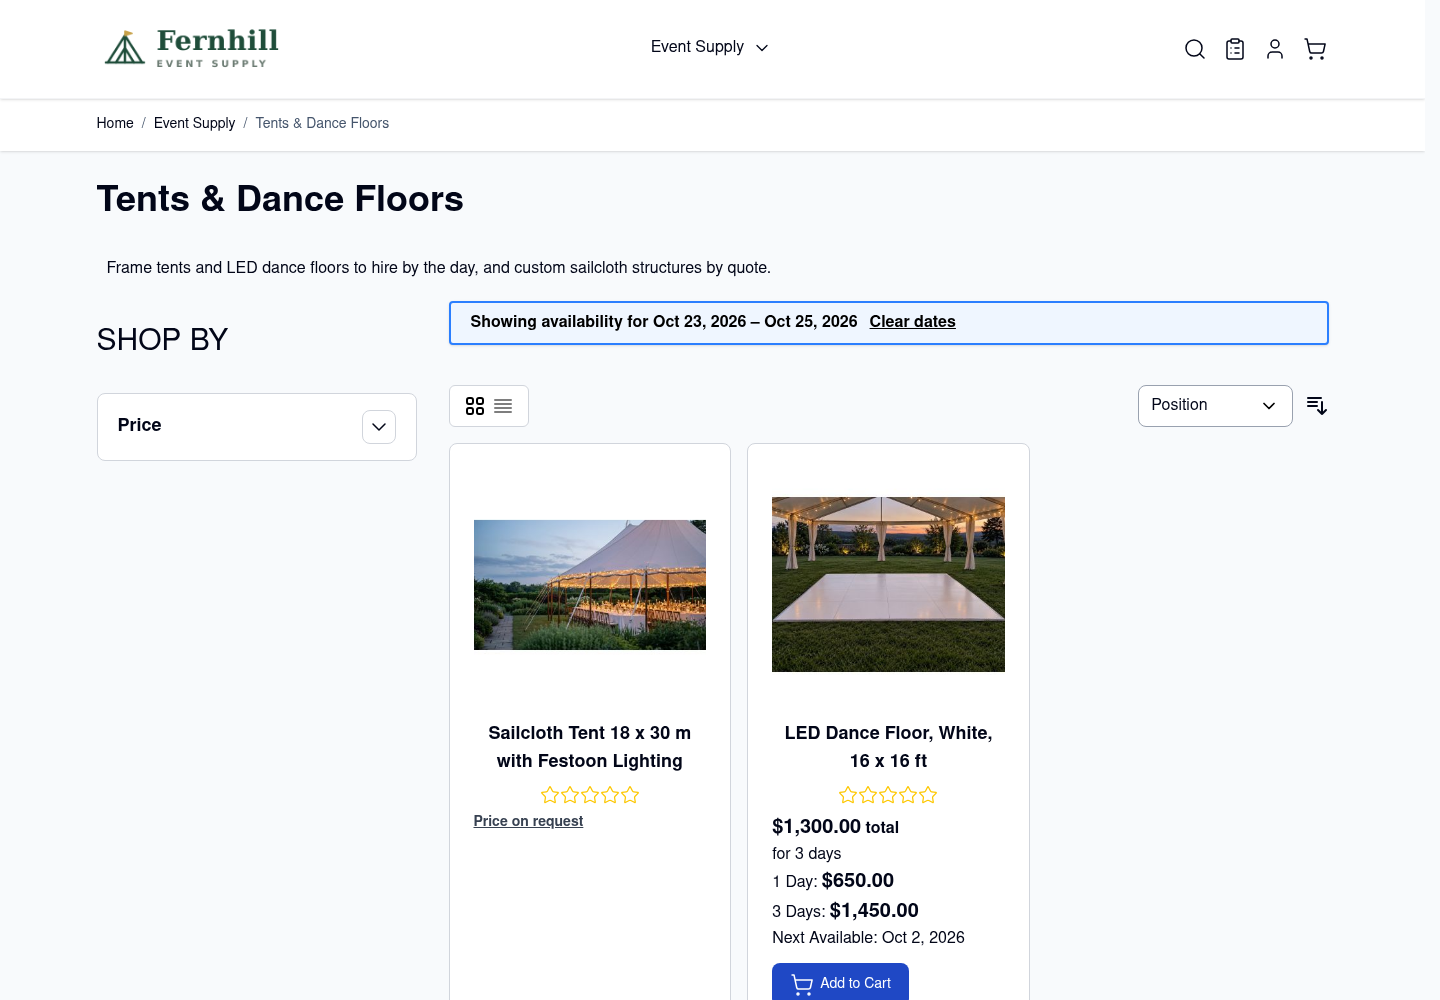Expand the Price filter chevron
1440x1000 pixels.
[x=379, y=427]
